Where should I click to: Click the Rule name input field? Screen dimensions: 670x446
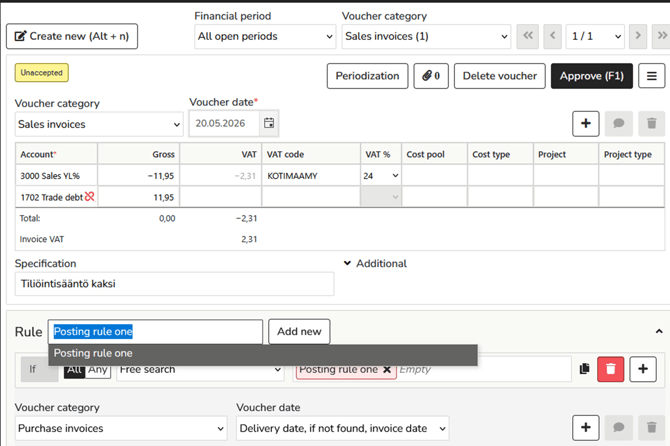tap(155, 332)
